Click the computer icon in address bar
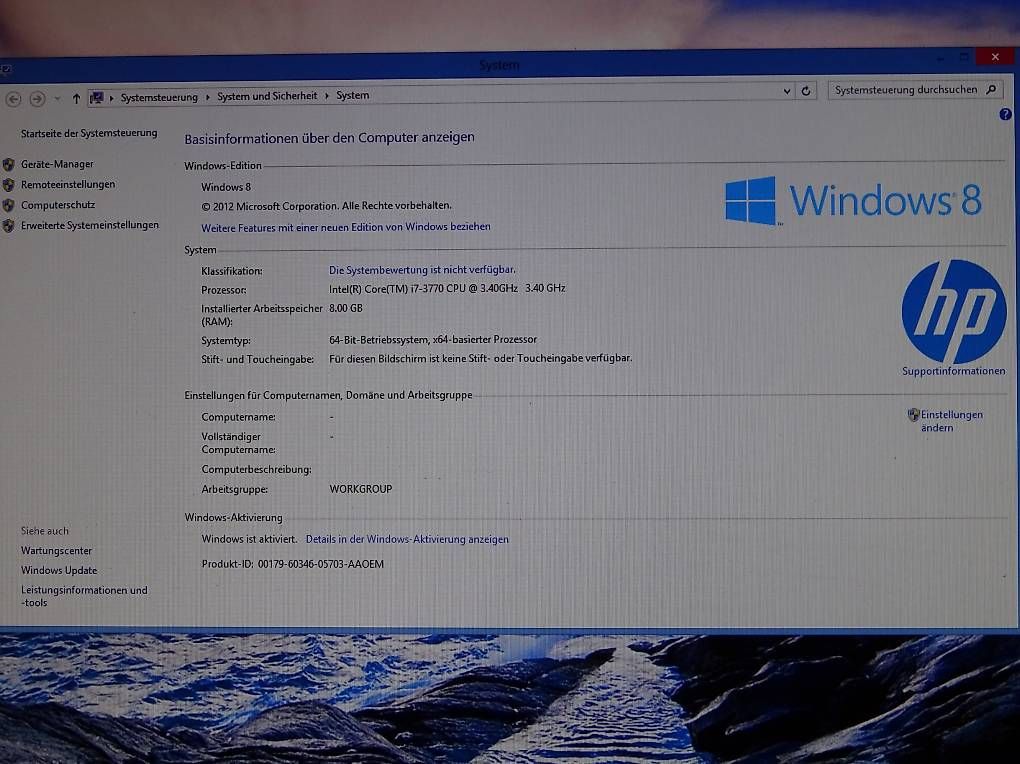Viewport: 1020px width, 764px height. pos(96,98)
